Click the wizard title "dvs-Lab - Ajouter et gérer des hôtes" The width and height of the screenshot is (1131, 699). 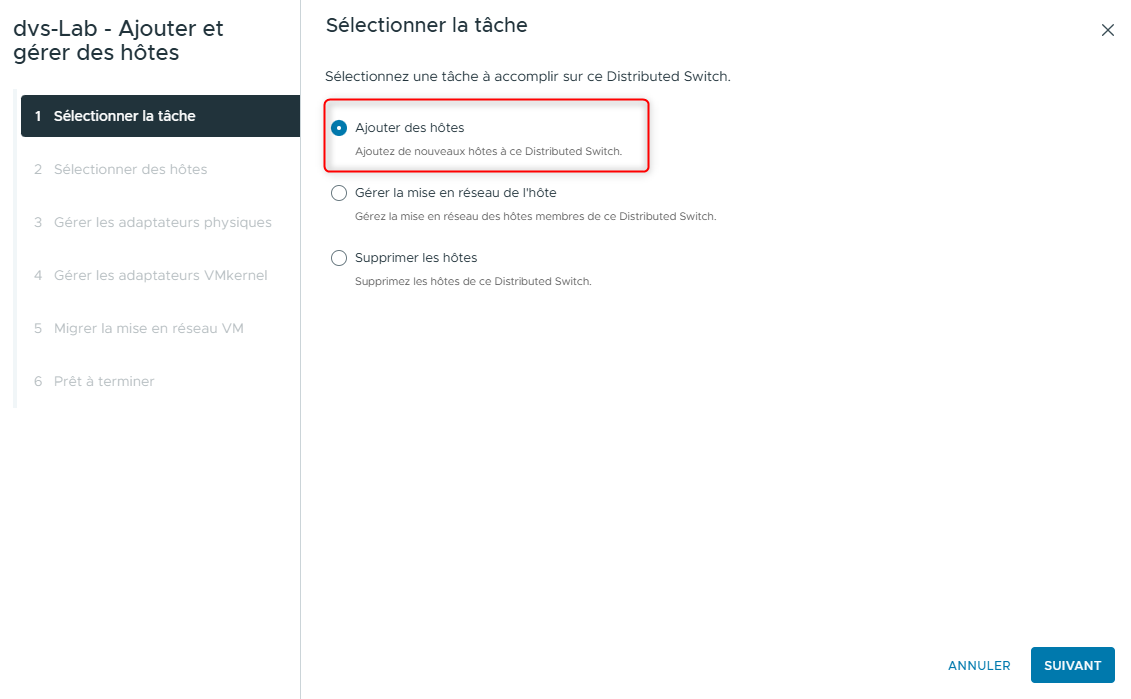117,39
